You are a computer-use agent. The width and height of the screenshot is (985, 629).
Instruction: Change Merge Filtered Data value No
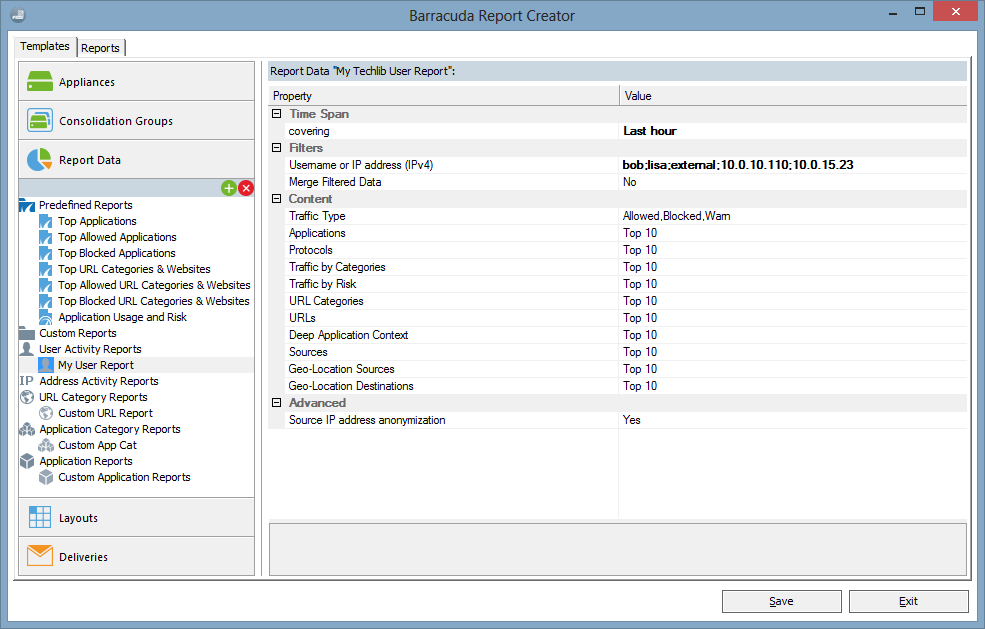793,182
